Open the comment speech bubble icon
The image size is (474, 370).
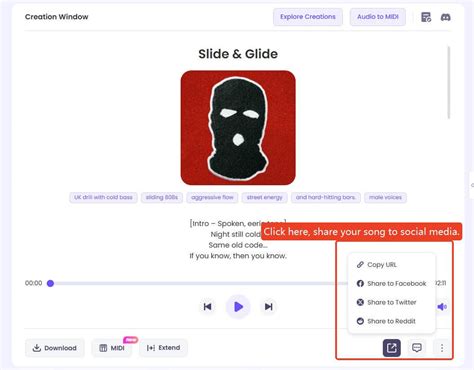(417, 348)
